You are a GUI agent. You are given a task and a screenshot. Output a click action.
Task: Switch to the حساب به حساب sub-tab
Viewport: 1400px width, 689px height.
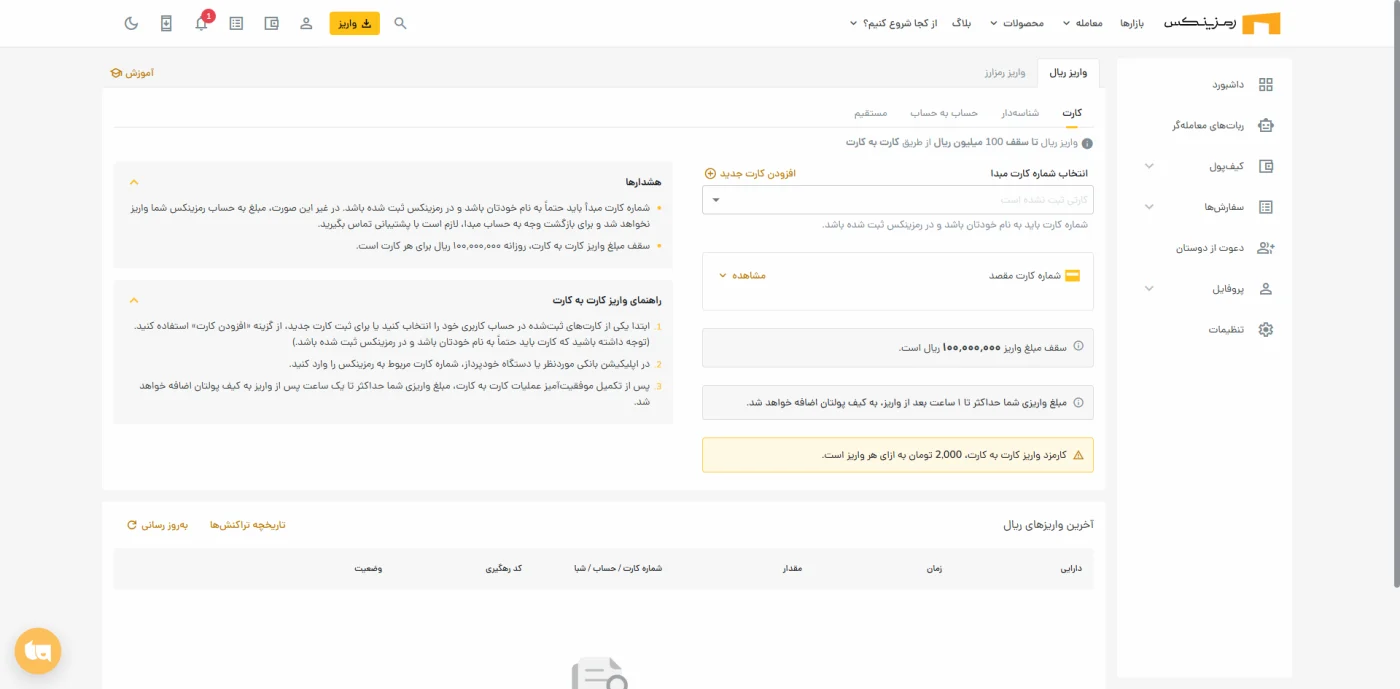(x=944, y=113)
